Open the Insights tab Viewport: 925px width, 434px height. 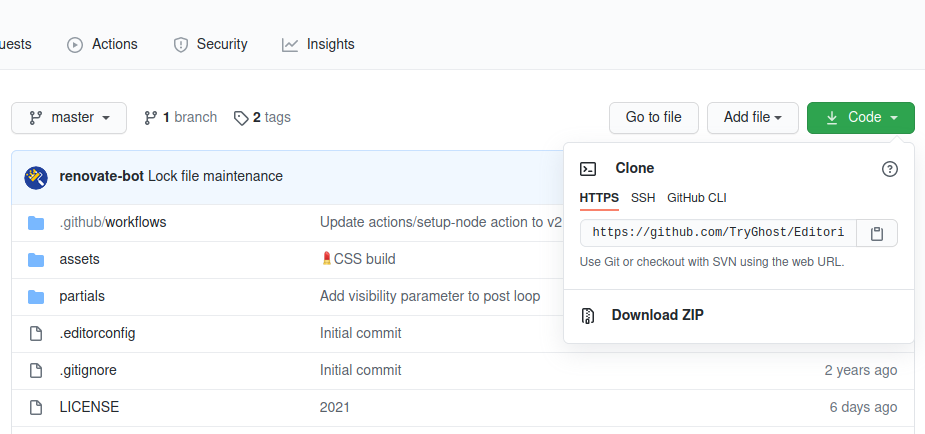(x=318, y=44)
